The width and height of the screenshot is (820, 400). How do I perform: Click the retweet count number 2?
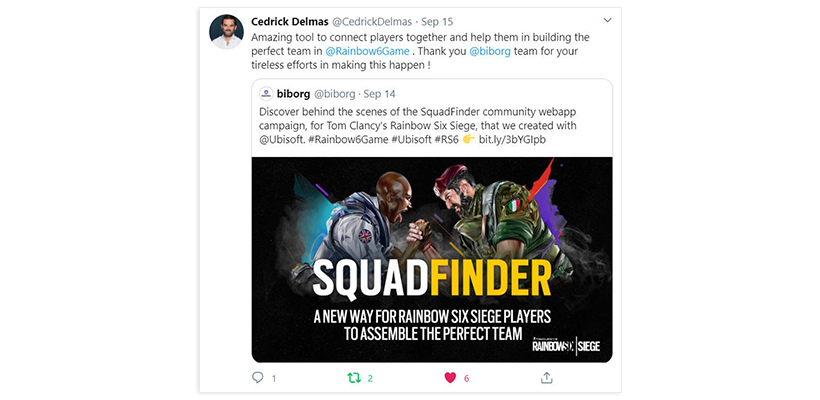[x=370, y=378]
